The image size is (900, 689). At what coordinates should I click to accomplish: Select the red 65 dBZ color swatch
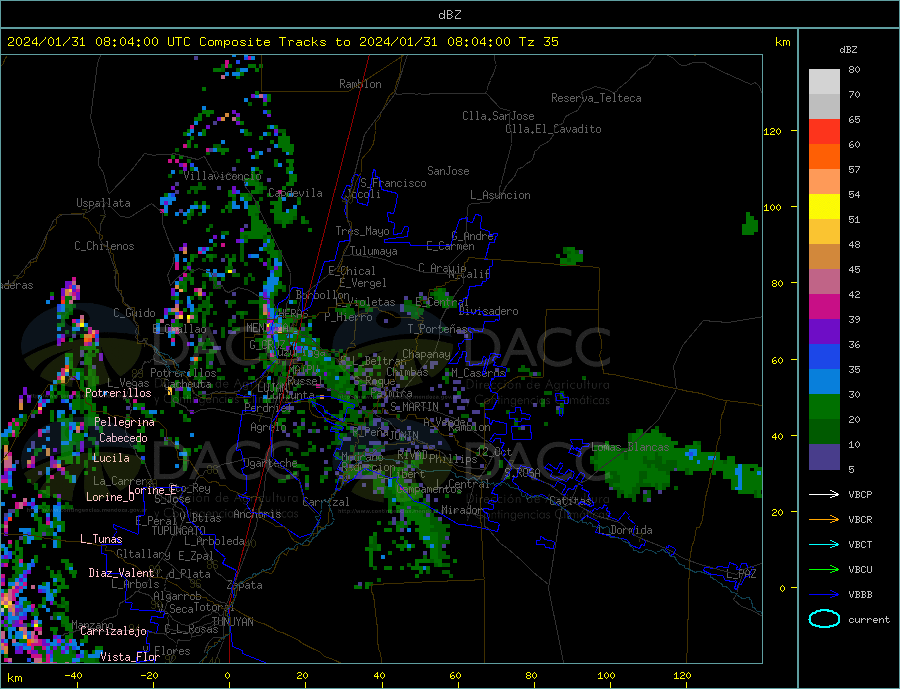(824, 131)
